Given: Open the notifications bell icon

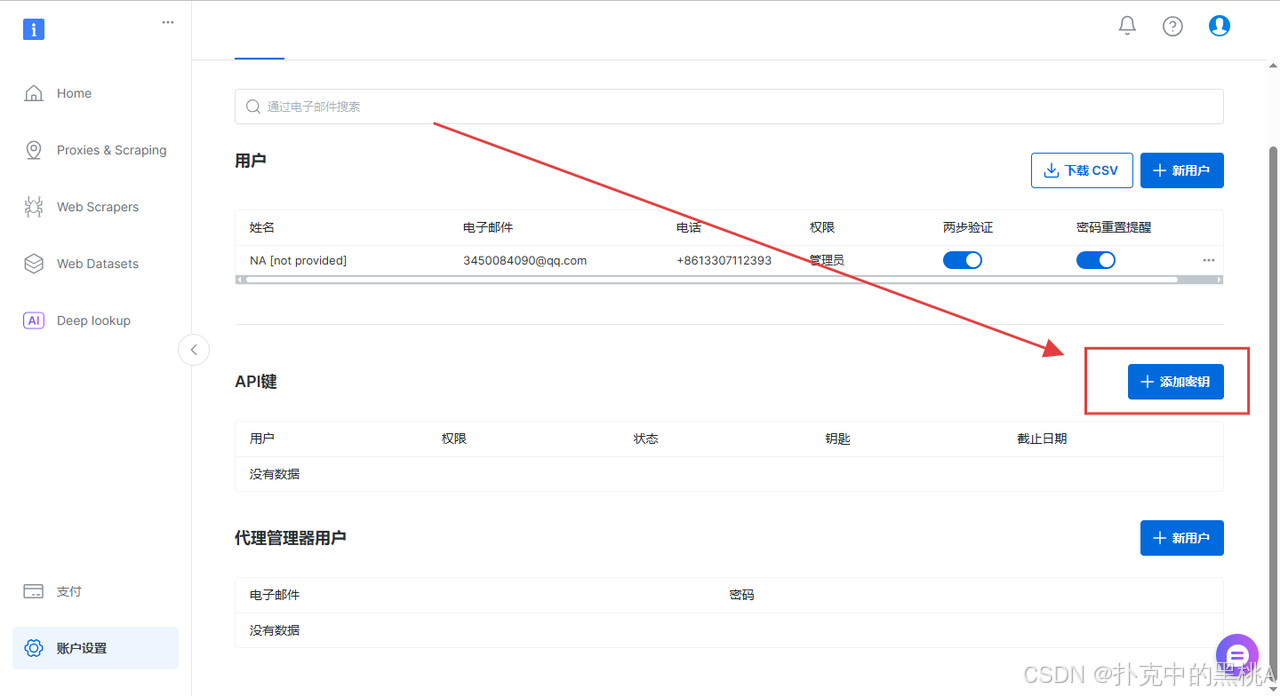Looking at the screenshot, I should coord(1127,26).
